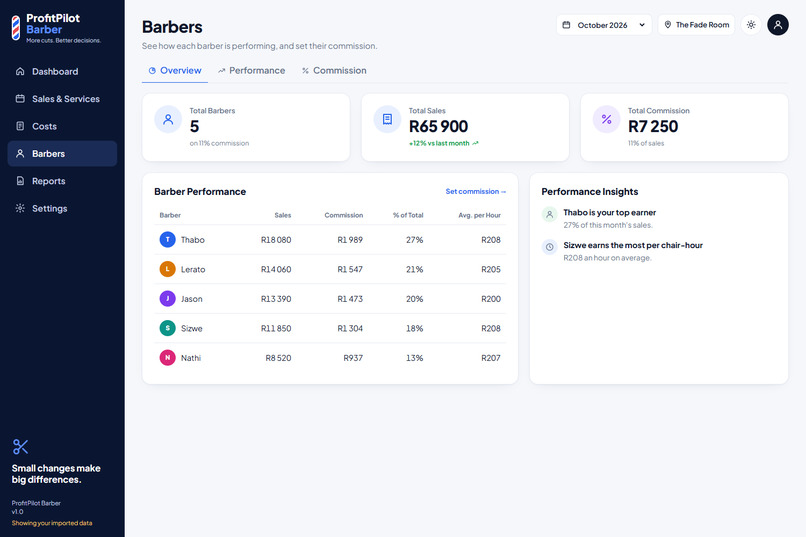806x537 pixels.
Task: Open The Fade Room location selector
Action: pos(697,25)
